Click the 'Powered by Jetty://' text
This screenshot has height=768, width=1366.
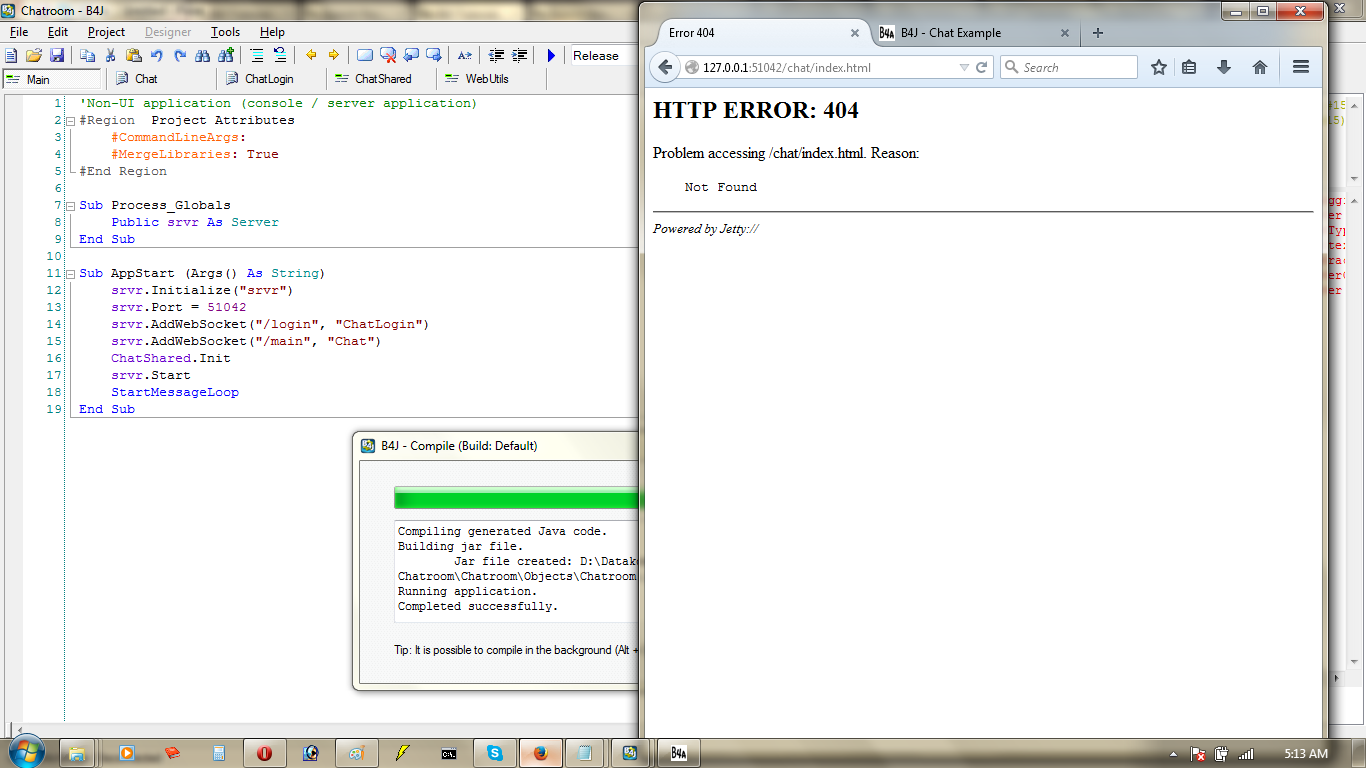[706, 229]
